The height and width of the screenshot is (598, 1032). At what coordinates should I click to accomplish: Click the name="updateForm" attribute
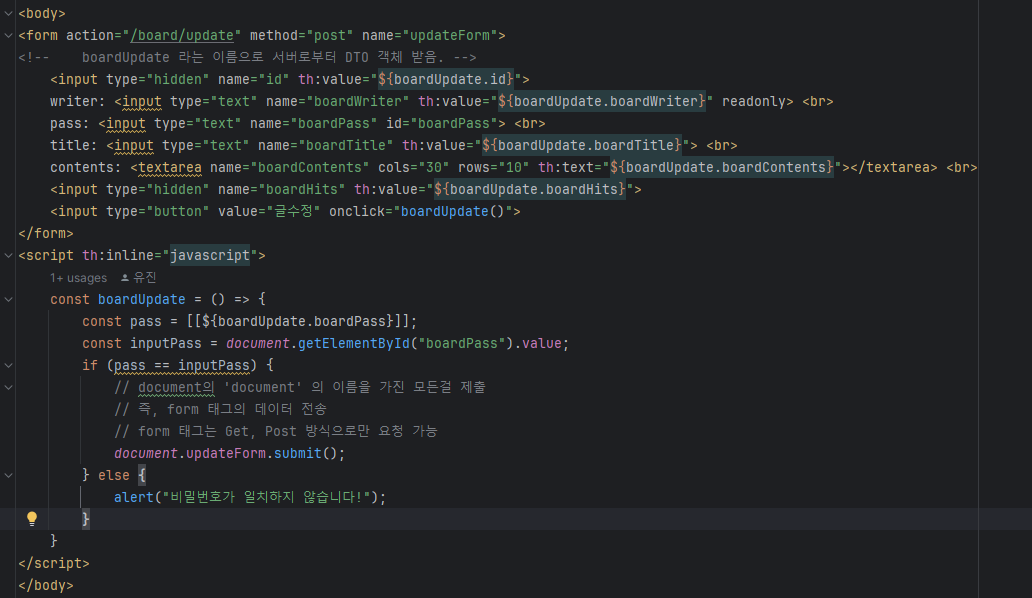(x=430, y=36)
